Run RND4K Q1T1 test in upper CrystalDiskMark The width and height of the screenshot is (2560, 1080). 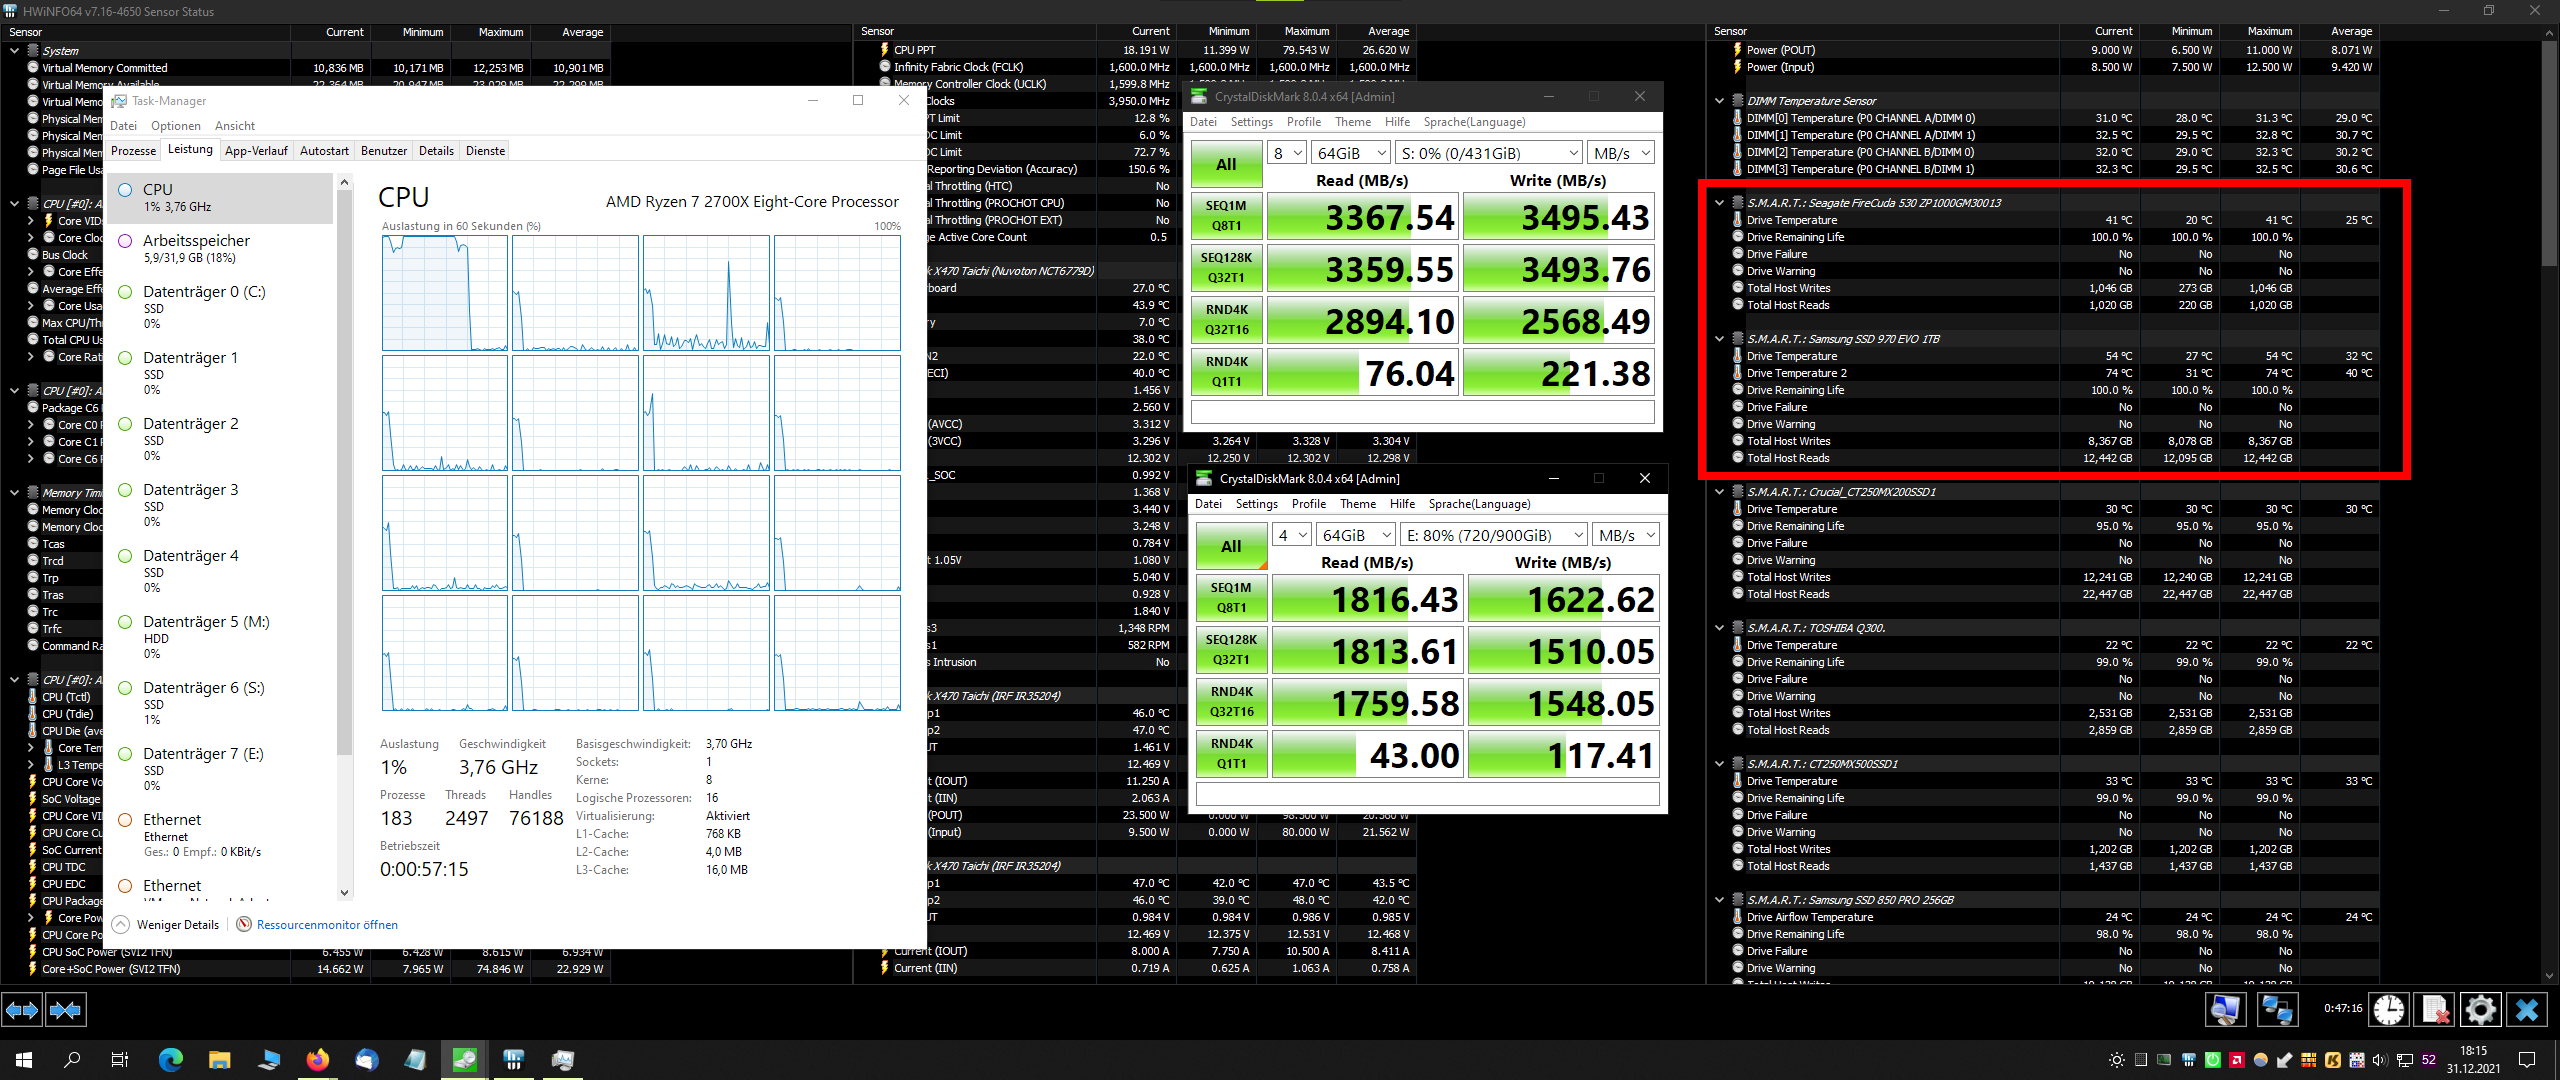[x=1226, y=372]
